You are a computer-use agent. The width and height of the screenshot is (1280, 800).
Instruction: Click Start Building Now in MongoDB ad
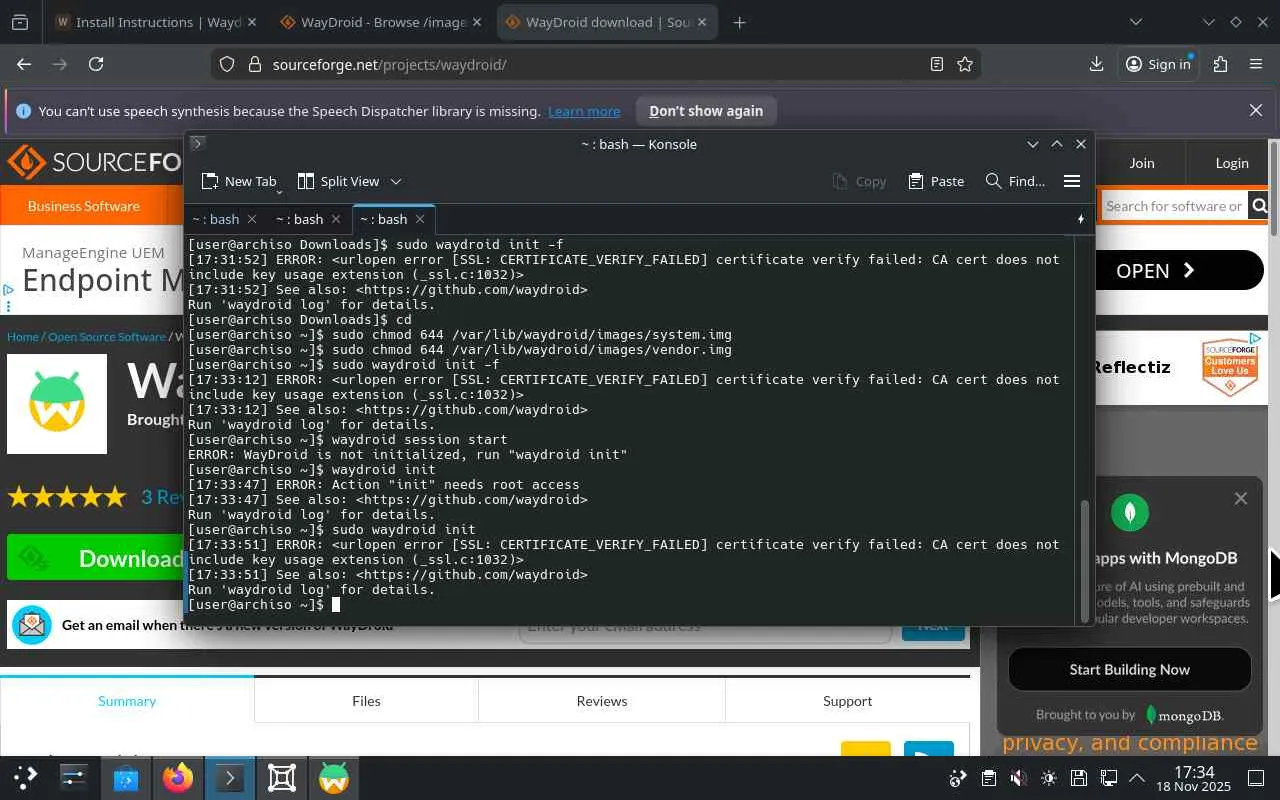[1130, 670]
